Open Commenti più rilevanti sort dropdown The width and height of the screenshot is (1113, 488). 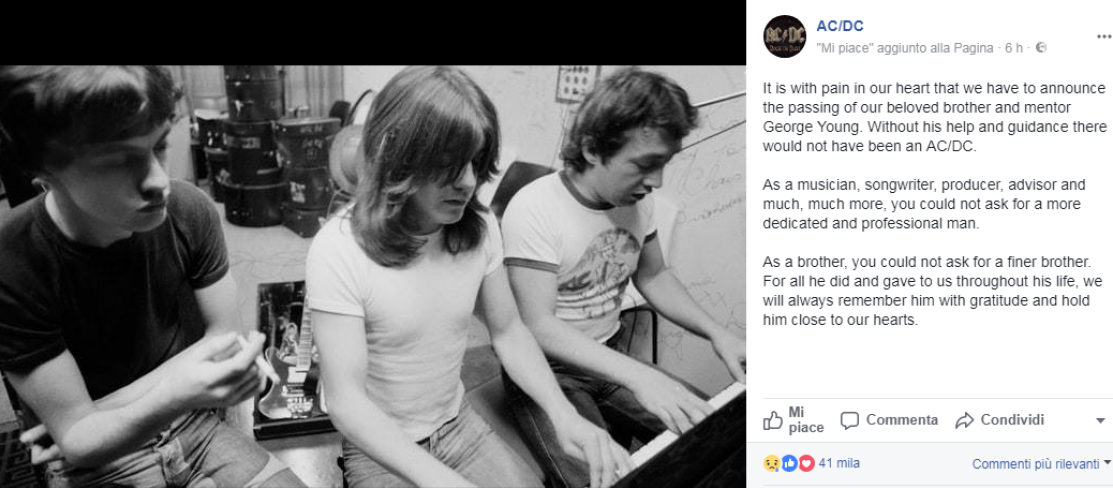[x=1041, y=464]
